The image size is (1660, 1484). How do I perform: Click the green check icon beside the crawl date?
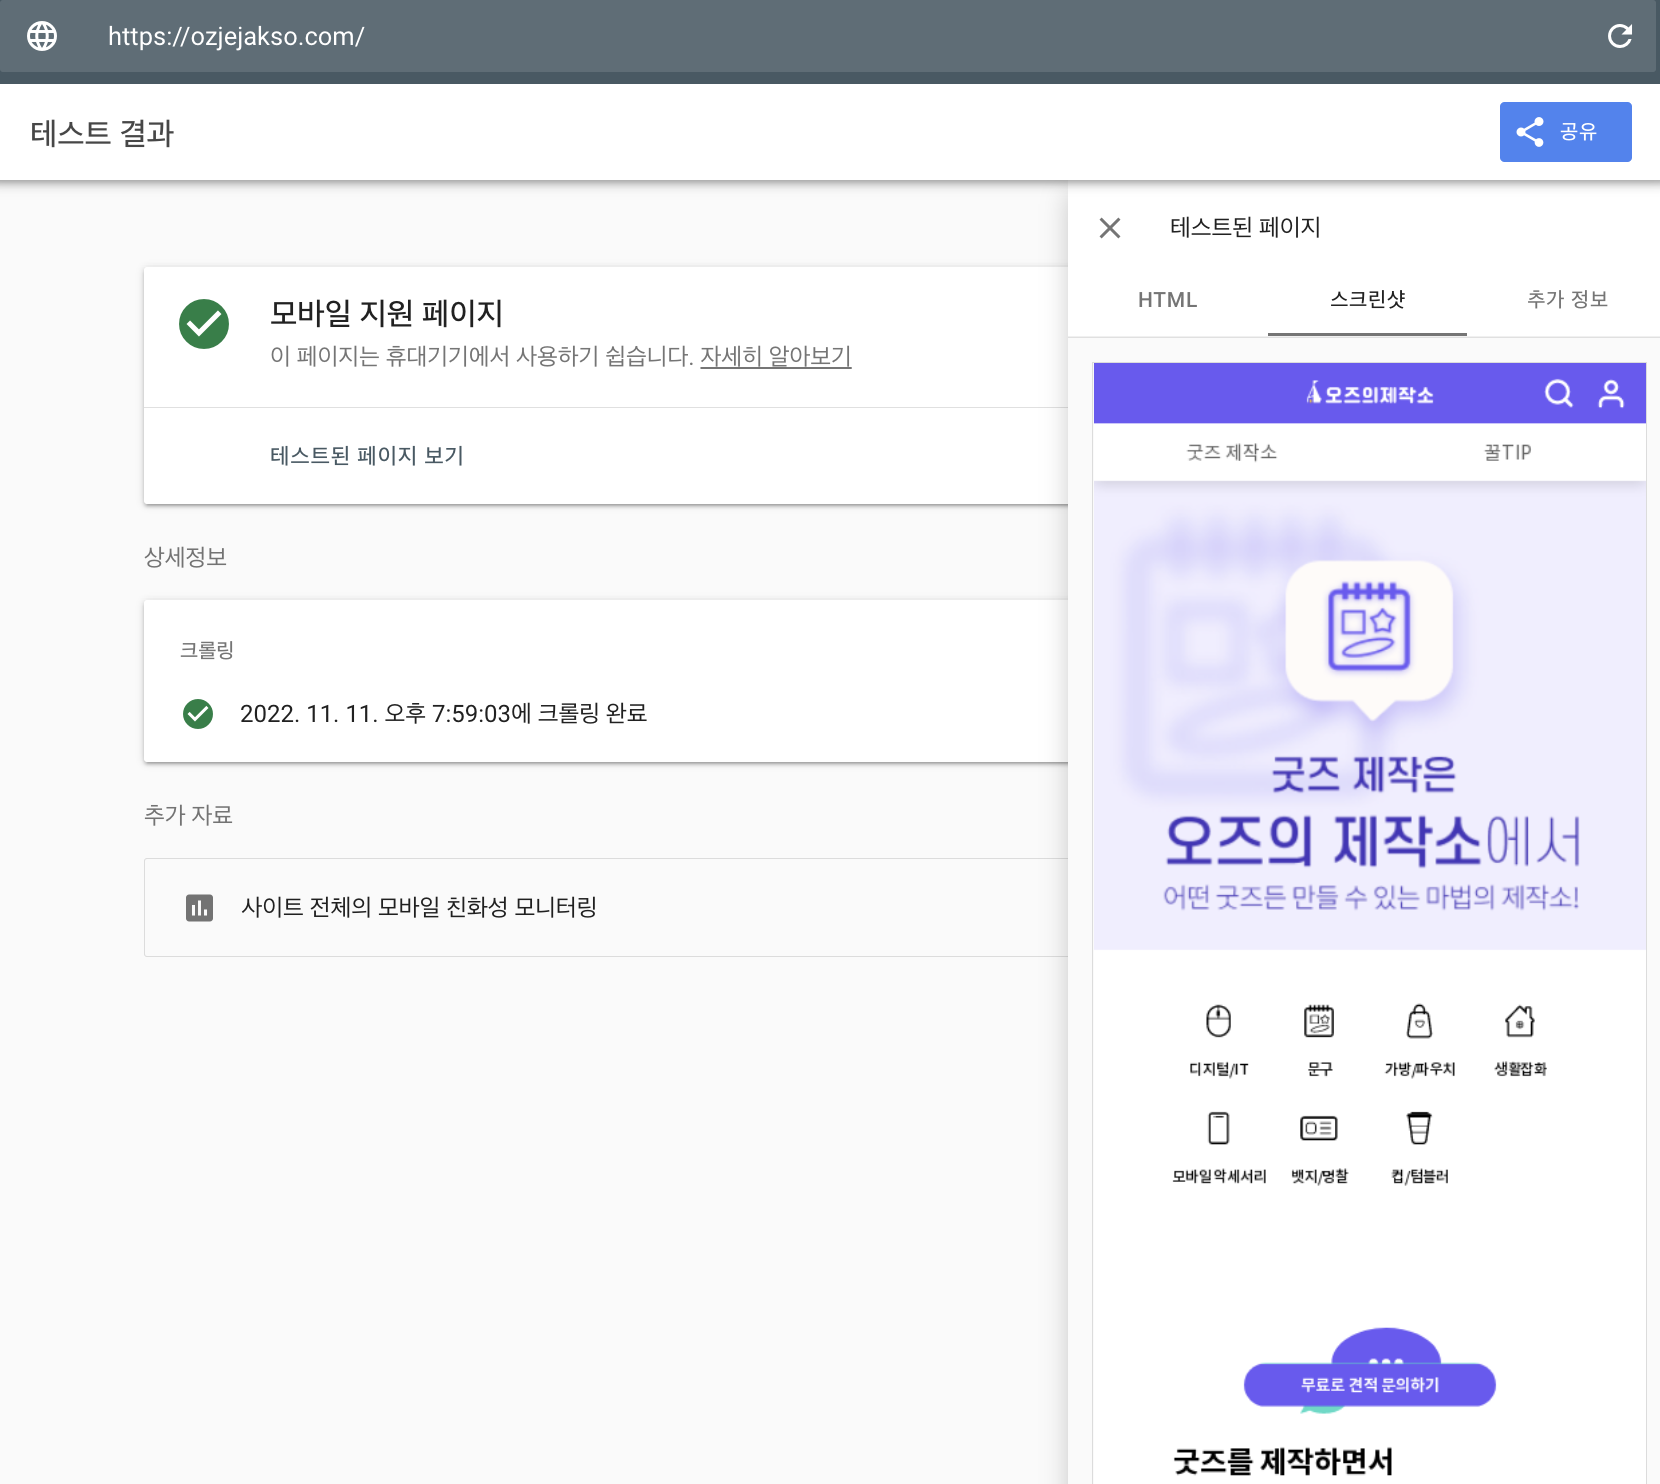[x=198, y=714]
